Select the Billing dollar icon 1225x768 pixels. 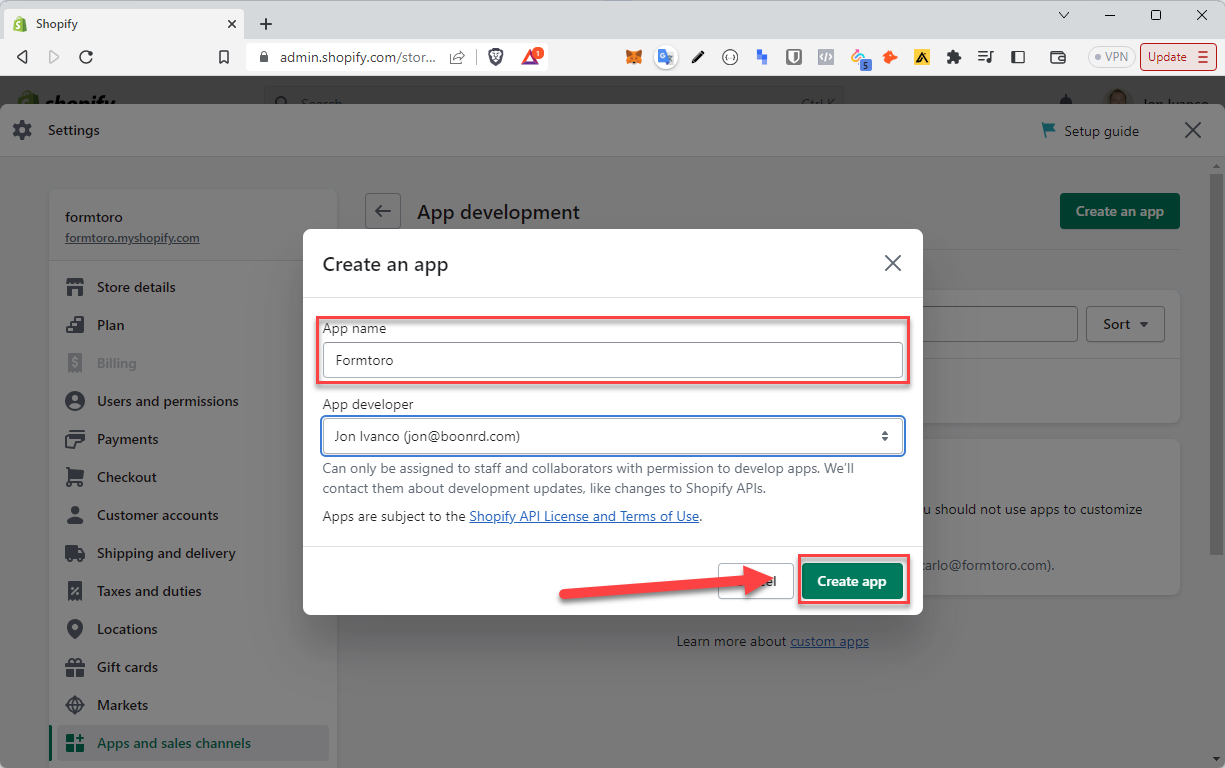[75, 363]
